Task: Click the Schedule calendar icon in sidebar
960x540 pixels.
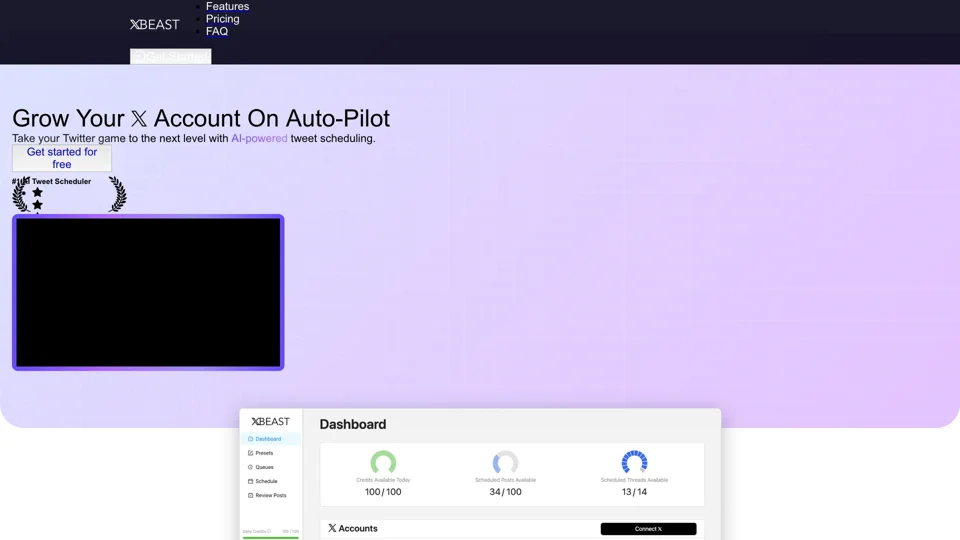Action: pos(250,481)
